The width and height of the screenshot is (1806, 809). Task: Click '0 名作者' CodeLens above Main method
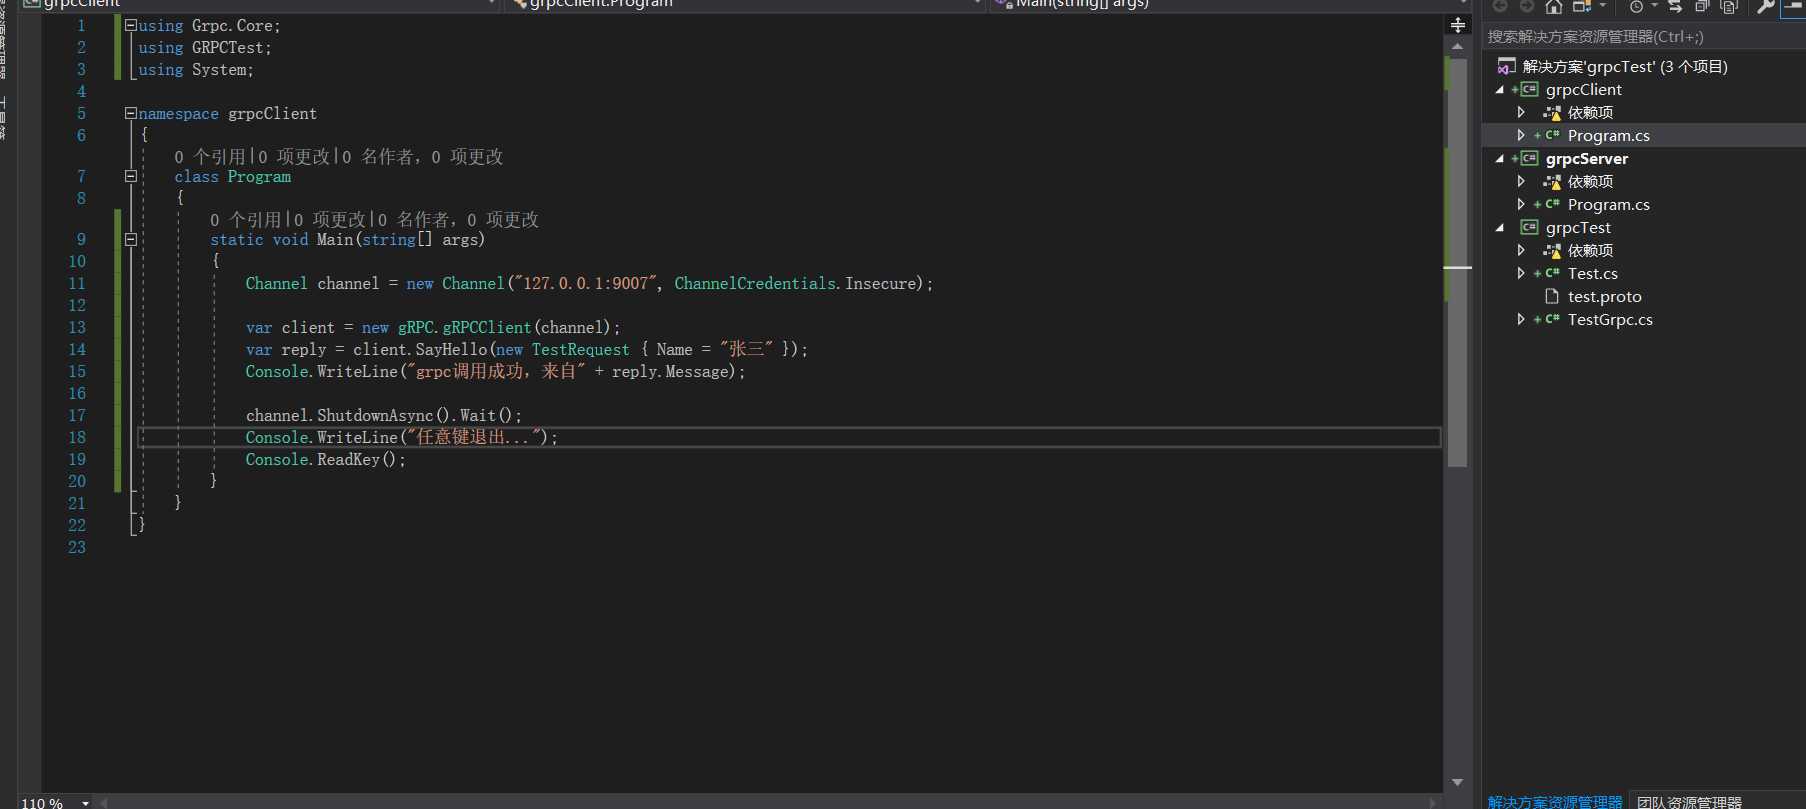[x=414, y=219]
